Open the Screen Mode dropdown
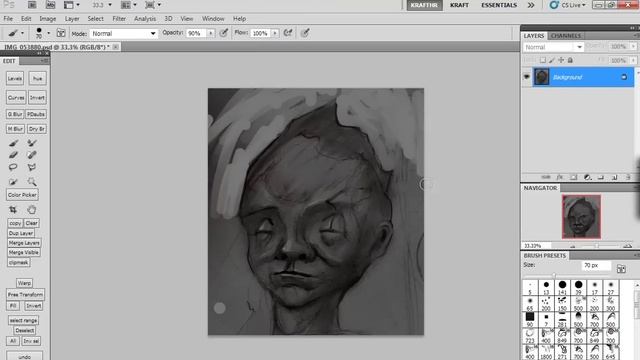The height and width of the screenshot is (360, 640). [x=153, y=5]
